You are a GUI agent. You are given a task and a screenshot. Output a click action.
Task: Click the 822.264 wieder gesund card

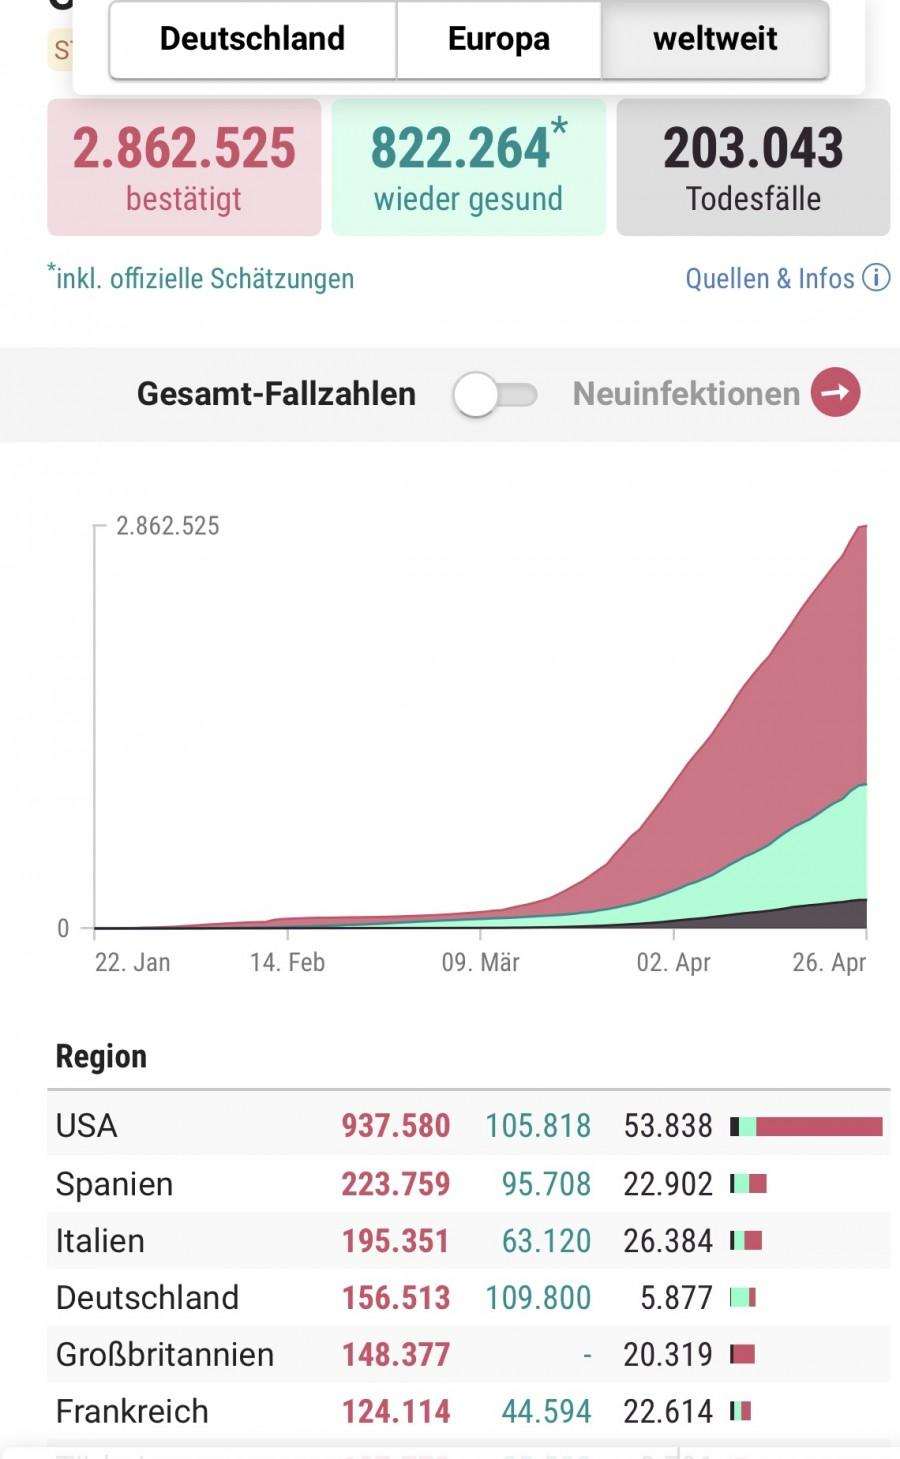pos(469,167)
